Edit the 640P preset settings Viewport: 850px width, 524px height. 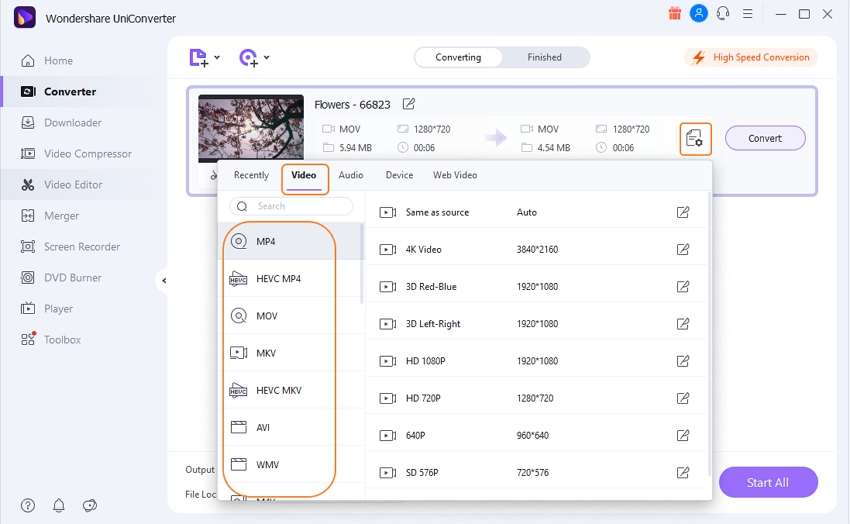click(683, 435)
